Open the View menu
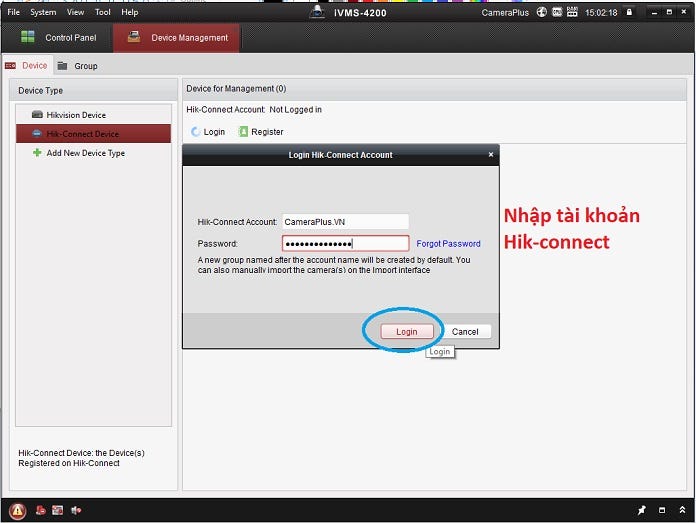This screenshot has width=696, height=523. click(x=75, y=12)
